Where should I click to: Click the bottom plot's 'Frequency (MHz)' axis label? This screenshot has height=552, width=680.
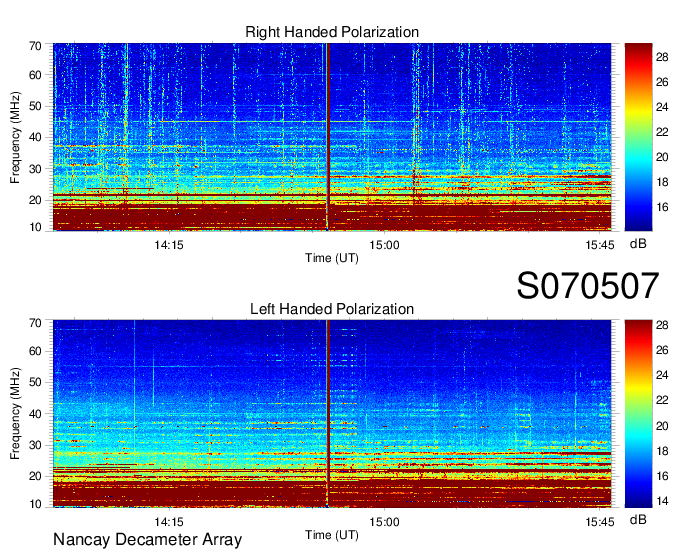click(x=15, y=414)
